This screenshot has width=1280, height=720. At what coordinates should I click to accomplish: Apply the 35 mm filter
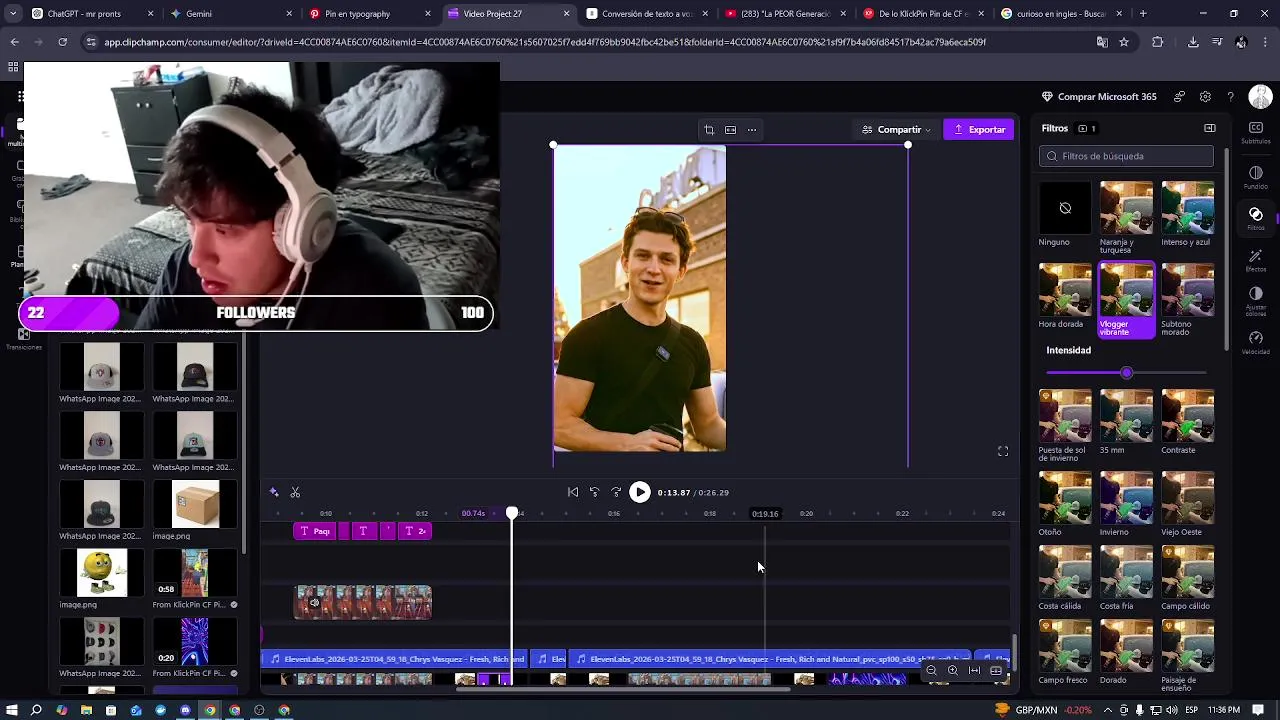1126,422
